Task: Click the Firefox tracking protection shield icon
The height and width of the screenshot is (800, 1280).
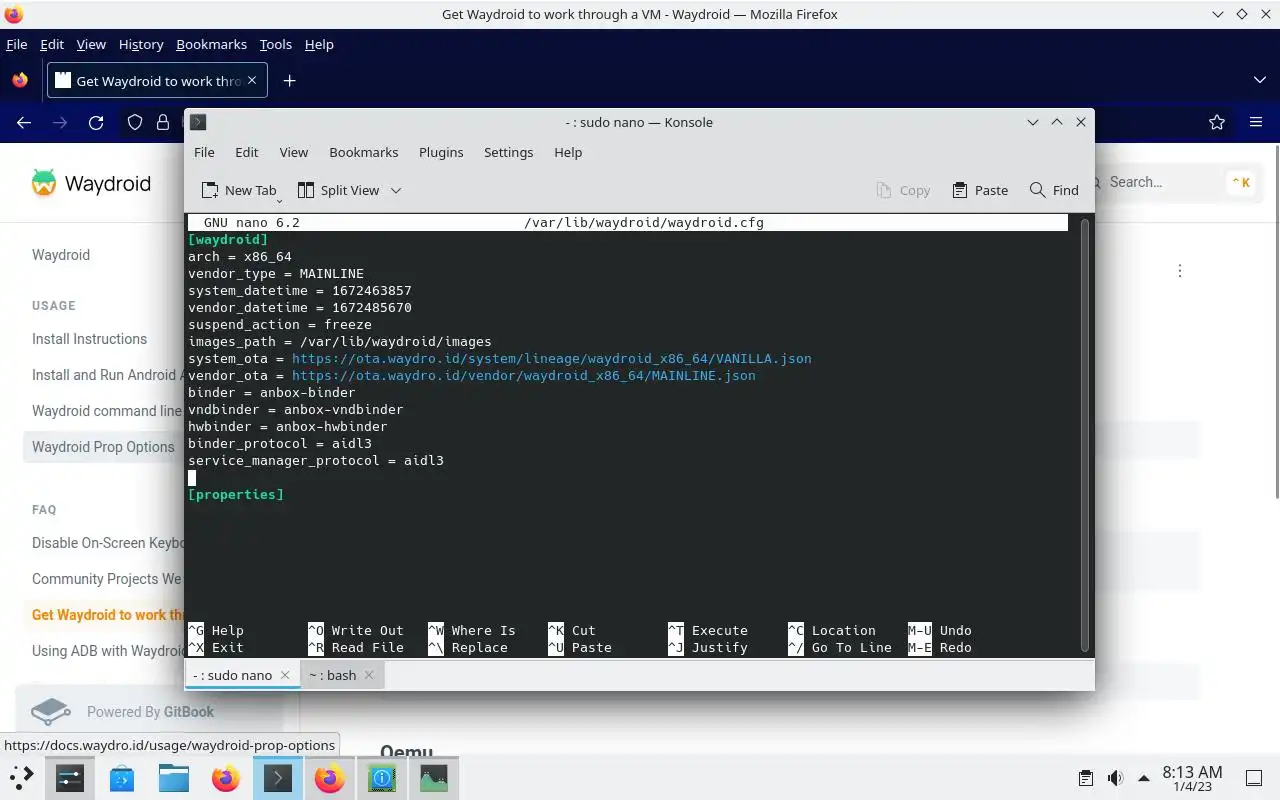Action: coord(134,122)
